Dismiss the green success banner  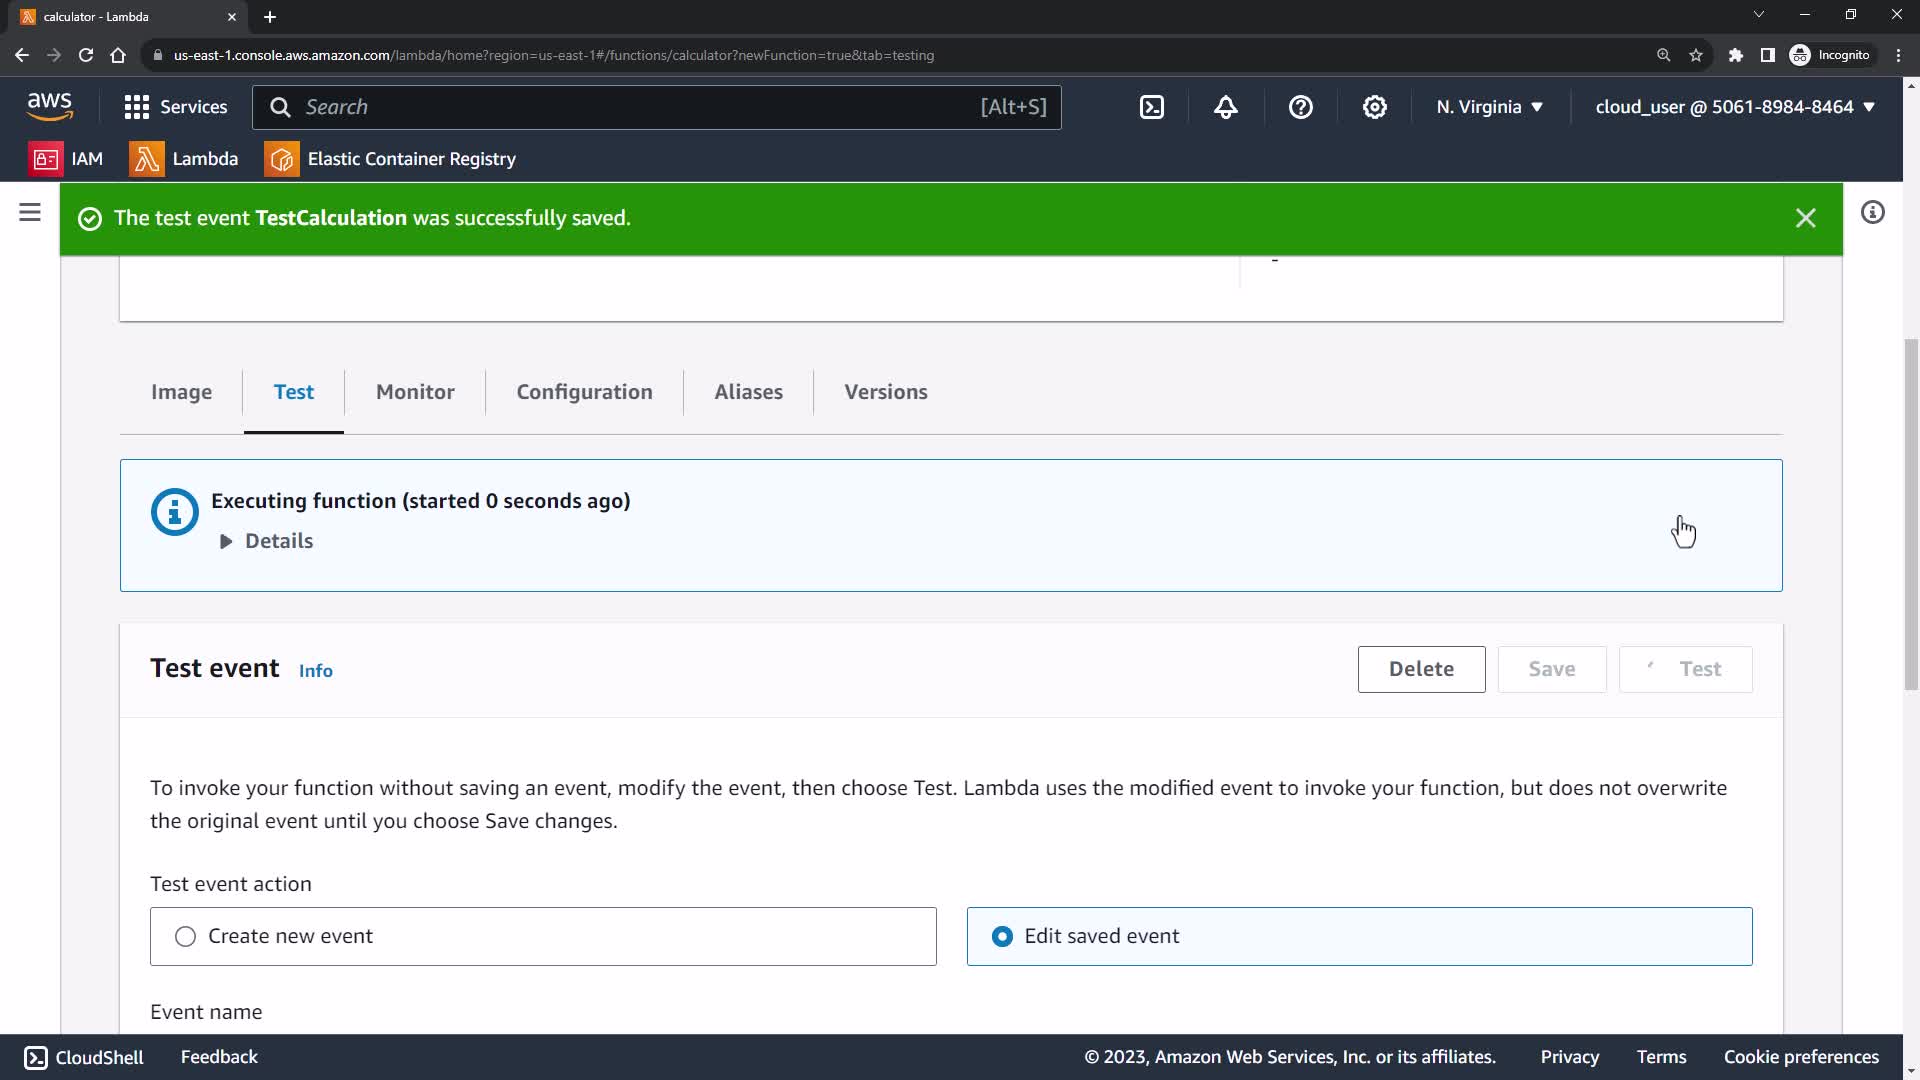[x=1805, y=218]
